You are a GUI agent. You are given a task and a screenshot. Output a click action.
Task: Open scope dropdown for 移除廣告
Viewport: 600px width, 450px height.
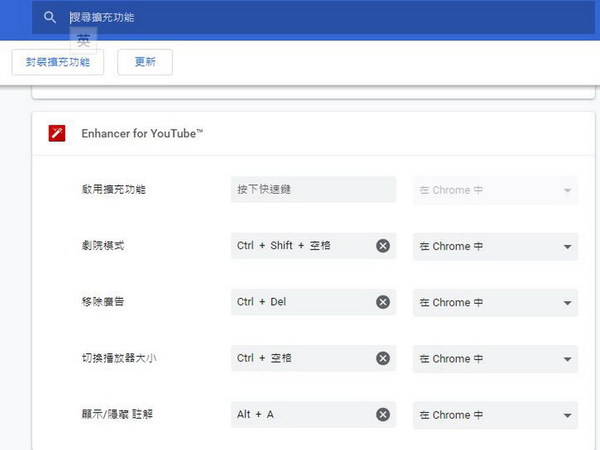pos(495,303)
